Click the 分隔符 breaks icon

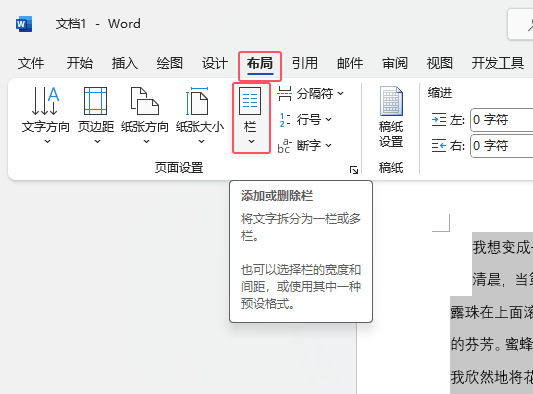coord(285,93)
